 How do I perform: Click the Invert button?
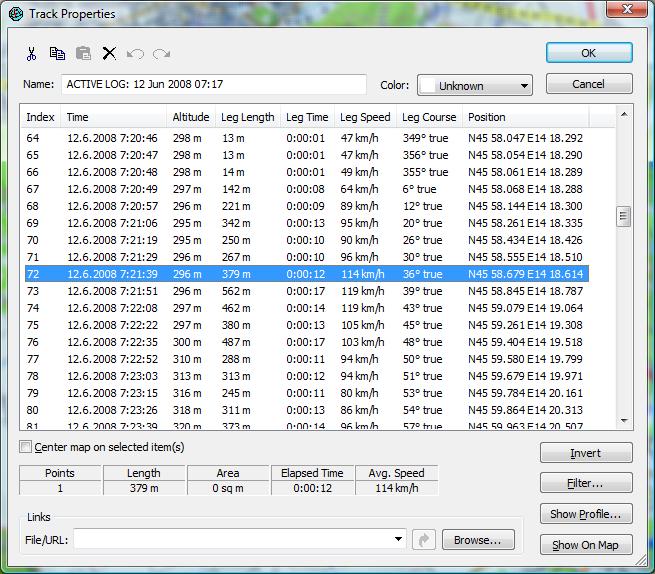[x=586, y=453]
